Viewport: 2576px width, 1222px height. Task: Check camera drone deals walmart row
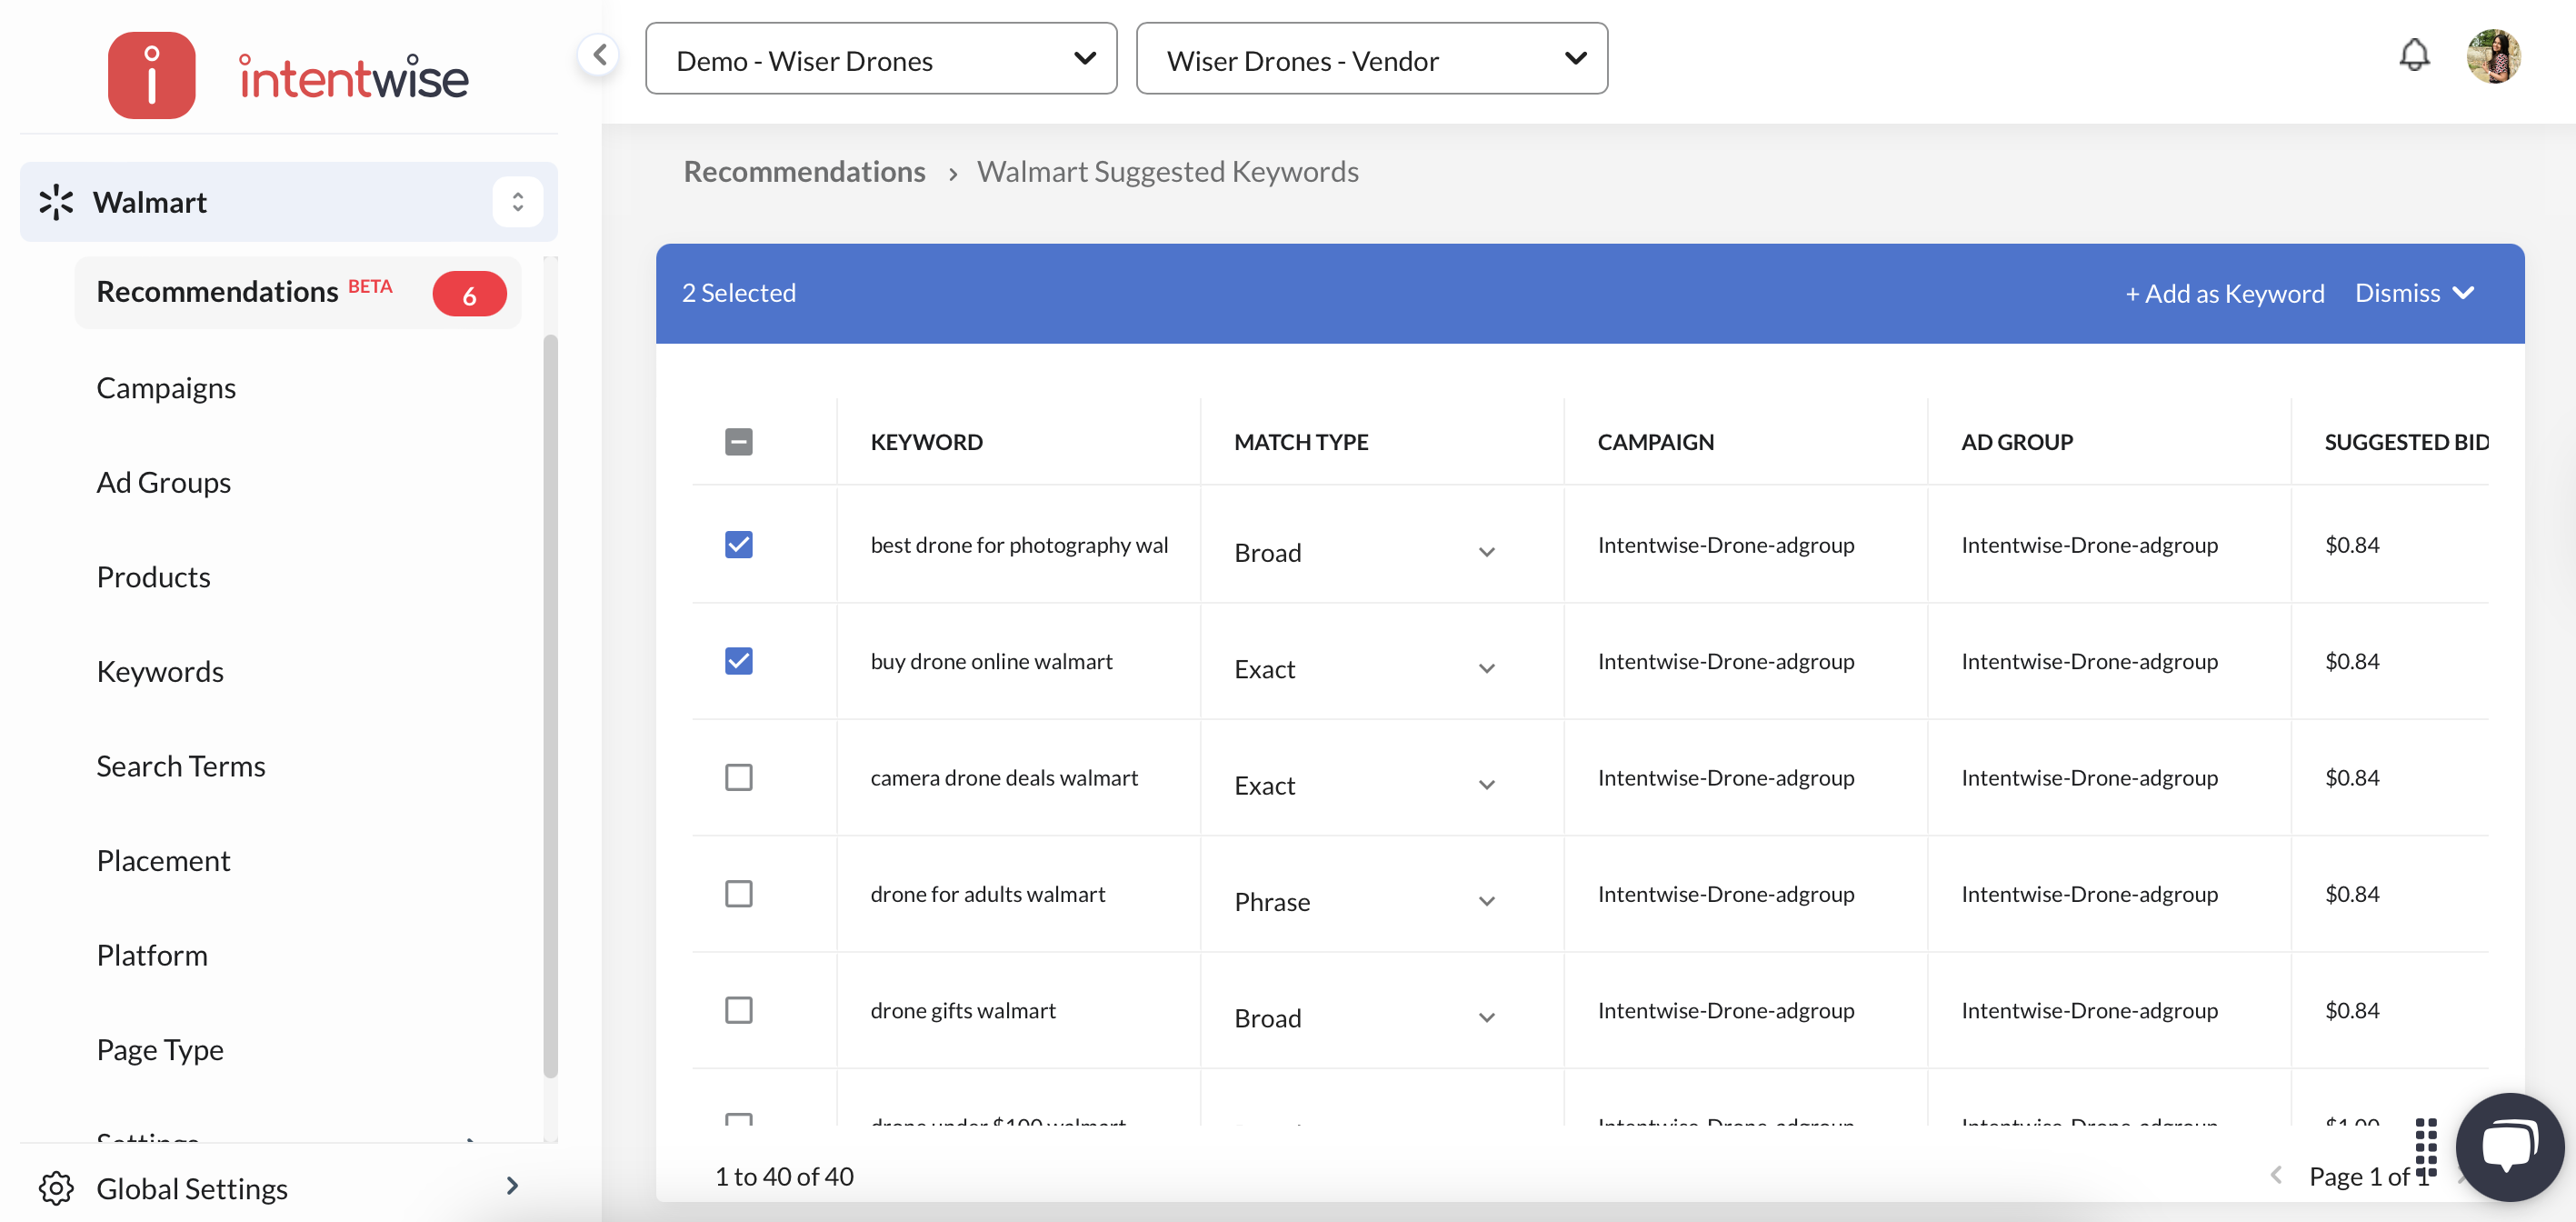[739, 778]
